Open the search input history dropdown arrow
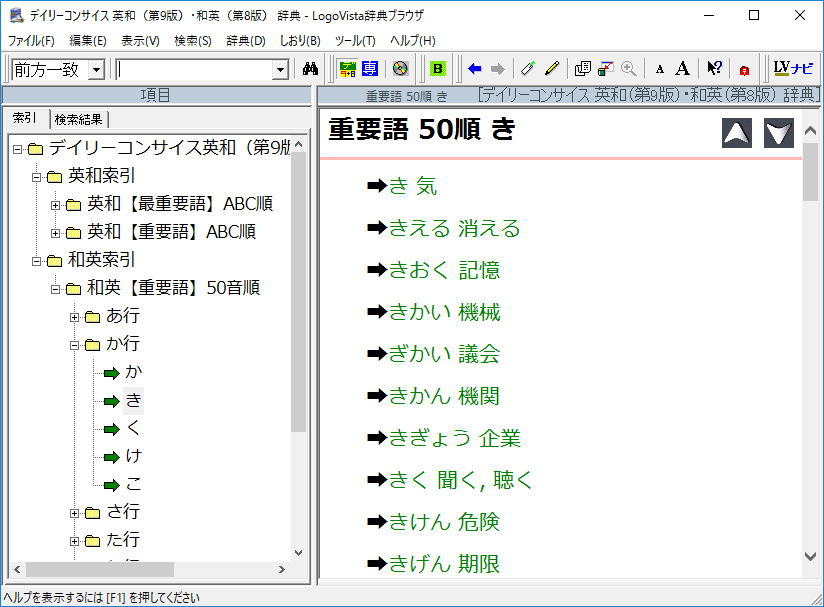Viewport: 824px width, 607px height. click(280, 69)
